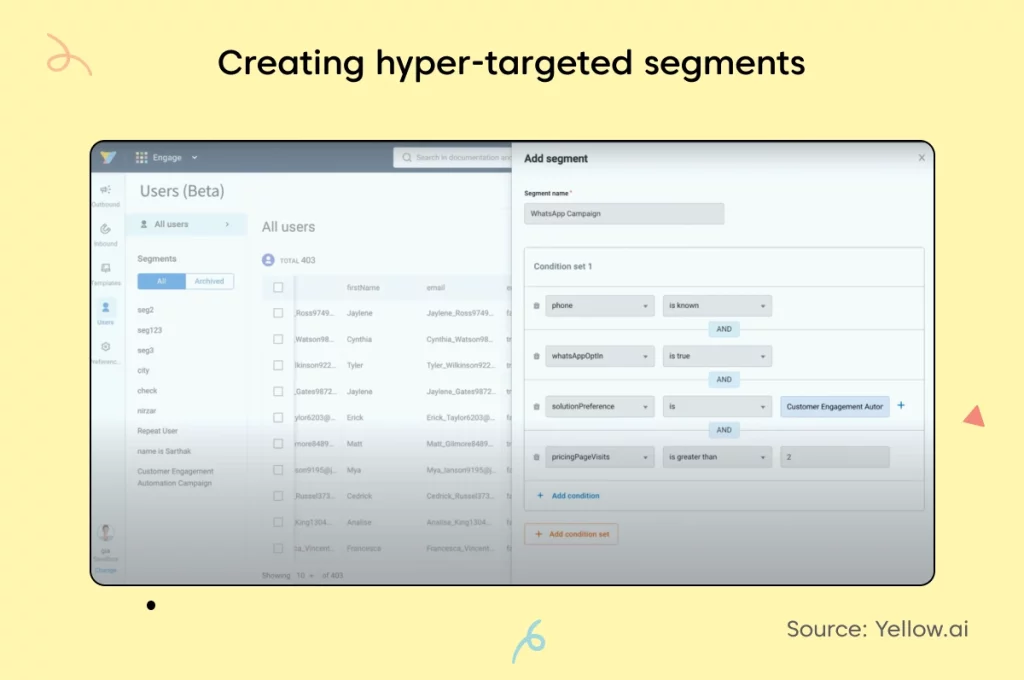The width and height of the screenshot is (1024, 680).
Task: Open Customer Engagement Automation Campaign segment
Action: point(175,477)
